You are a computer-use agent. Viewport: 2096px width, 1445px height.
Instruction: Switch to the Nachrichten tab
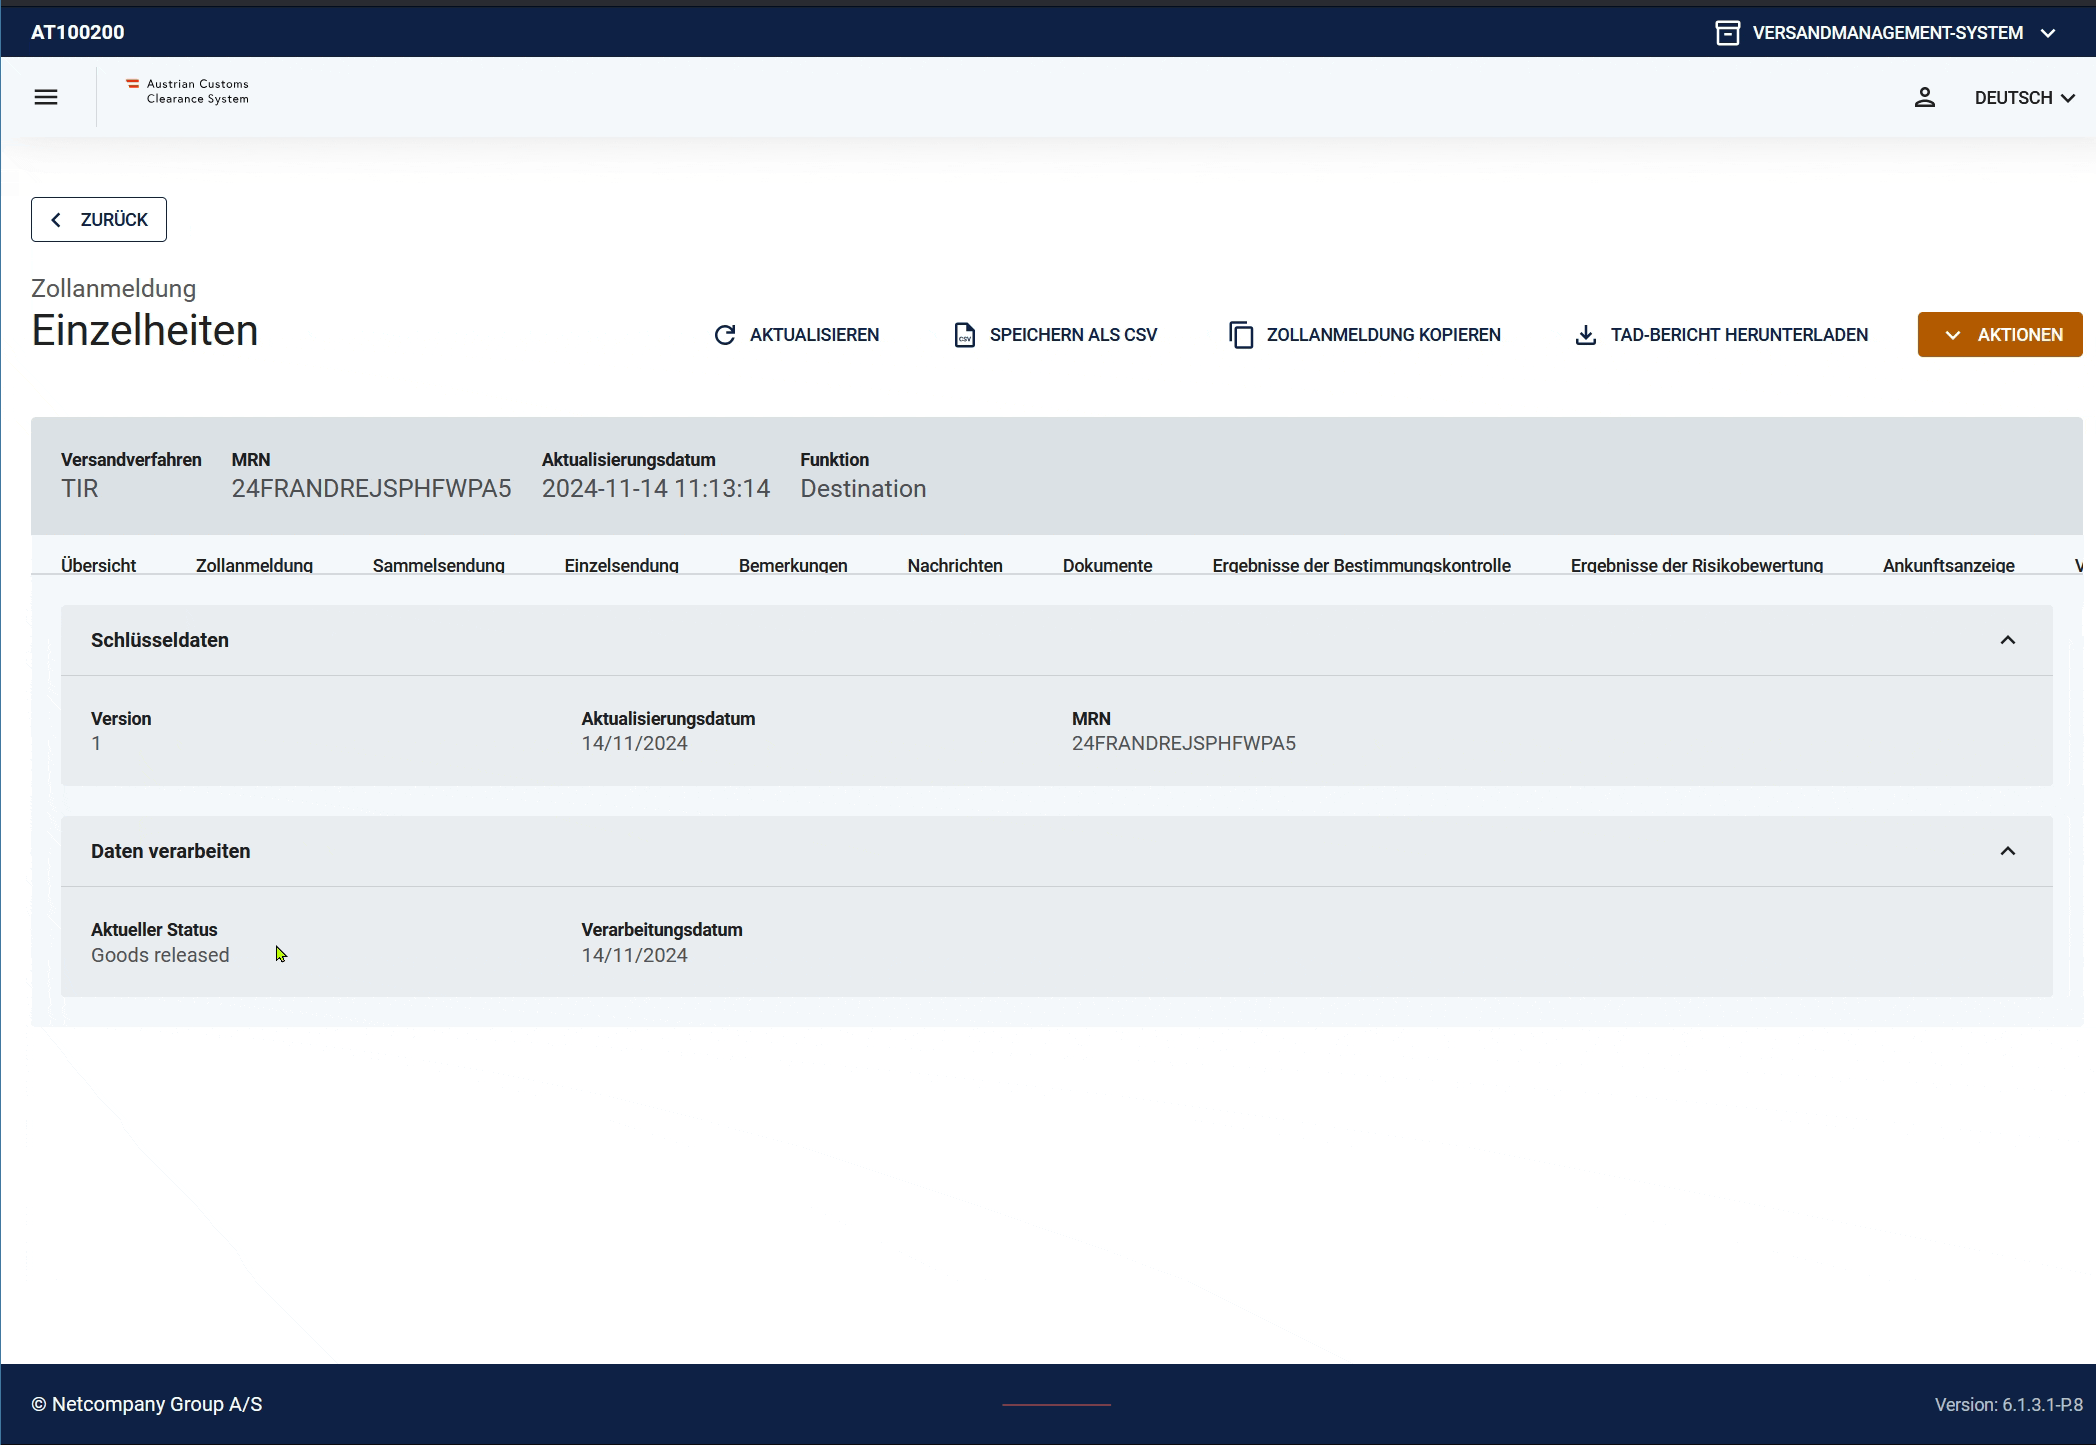tap(954, 565)
